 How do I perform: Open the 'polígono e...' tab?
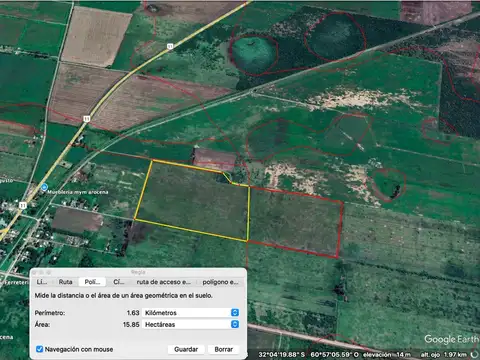click(220, 282)
